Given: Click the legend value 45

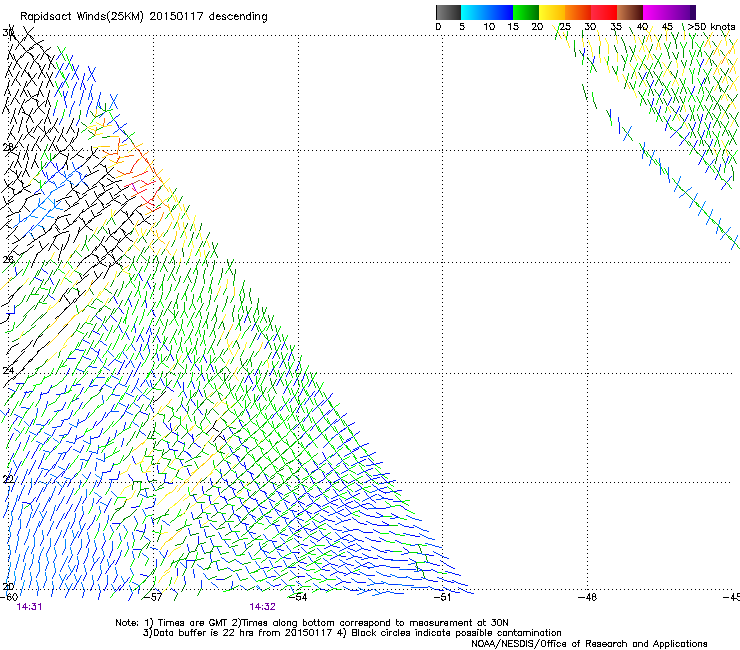Looking at the screenshot, I should point(667,27).
